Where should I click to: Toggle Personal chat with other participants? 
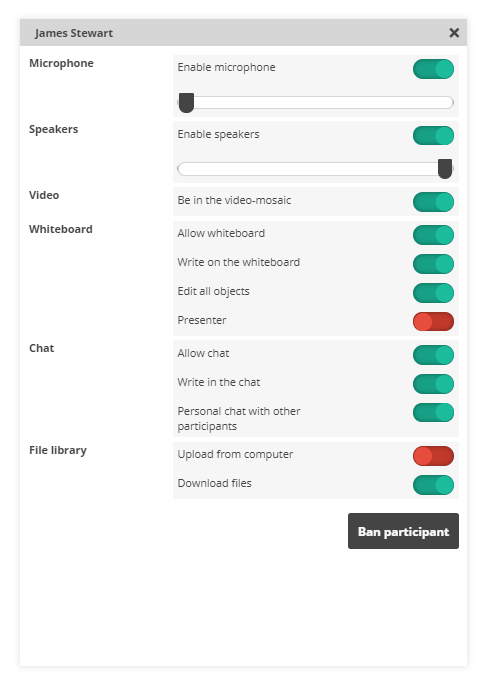pos(433,412)
